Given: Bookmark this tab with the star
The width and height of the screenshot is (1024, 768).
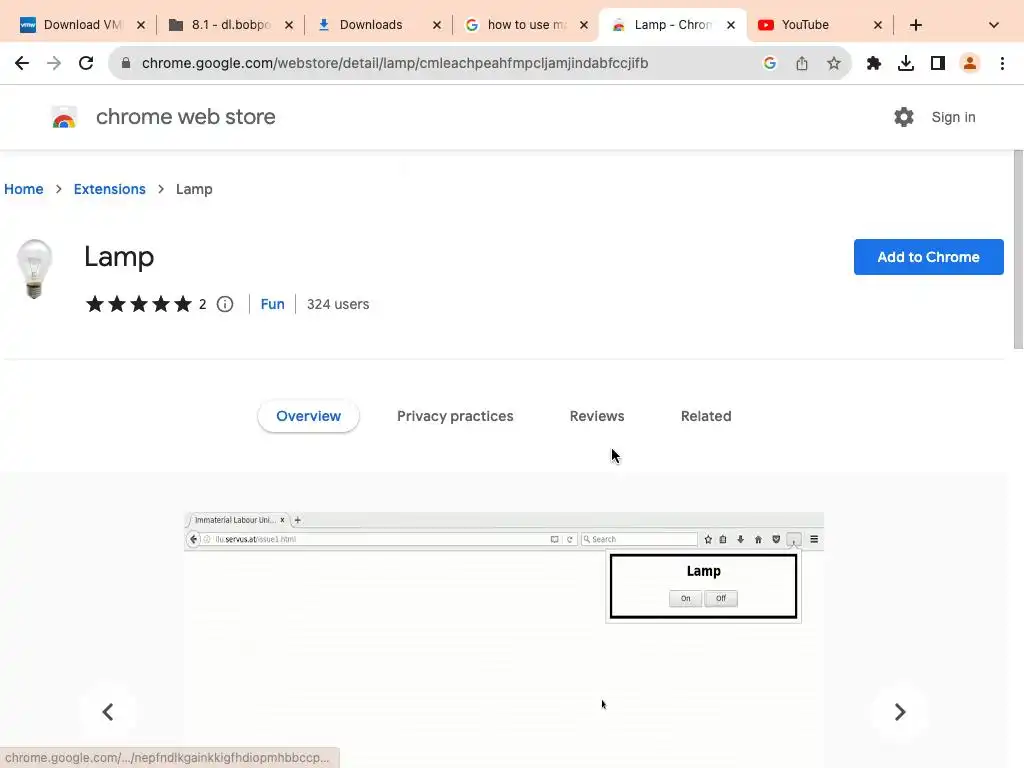Looking at the screenshot, I should (x=834, y=63).
